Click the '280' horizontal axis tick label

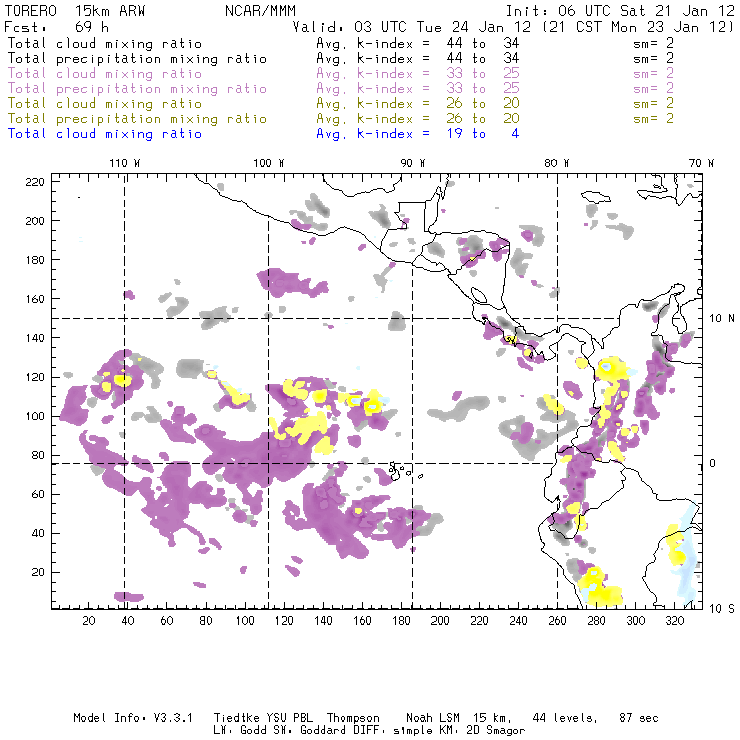[x=597, y=621]
